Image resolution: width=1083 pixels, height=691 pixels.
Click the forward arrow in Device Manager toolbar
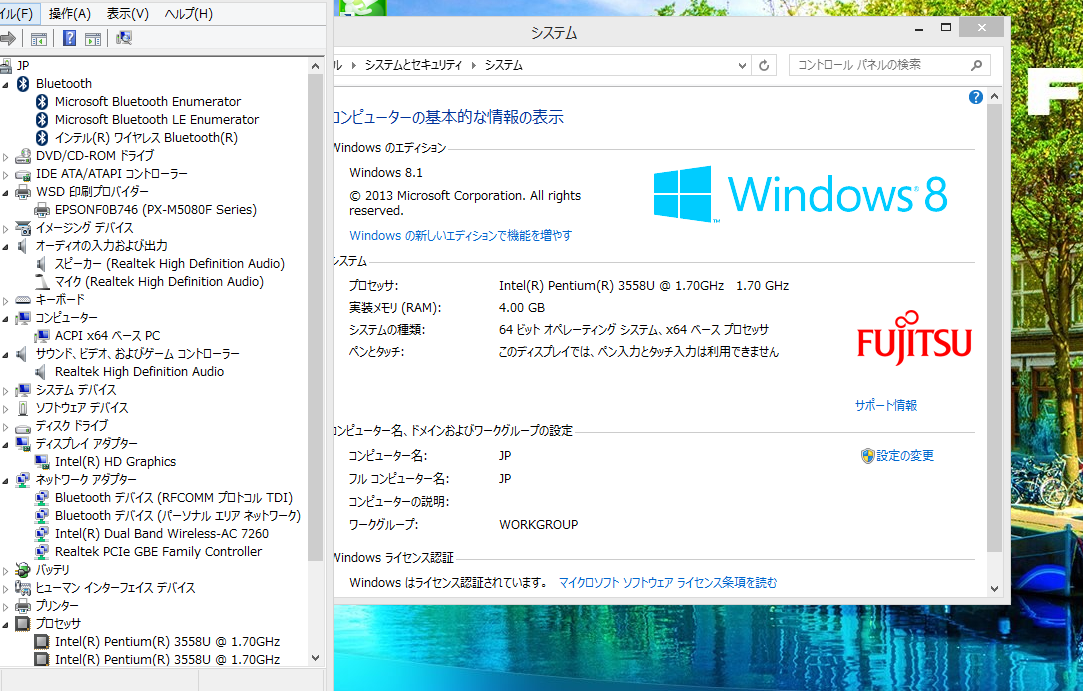[x=8, y=39]
